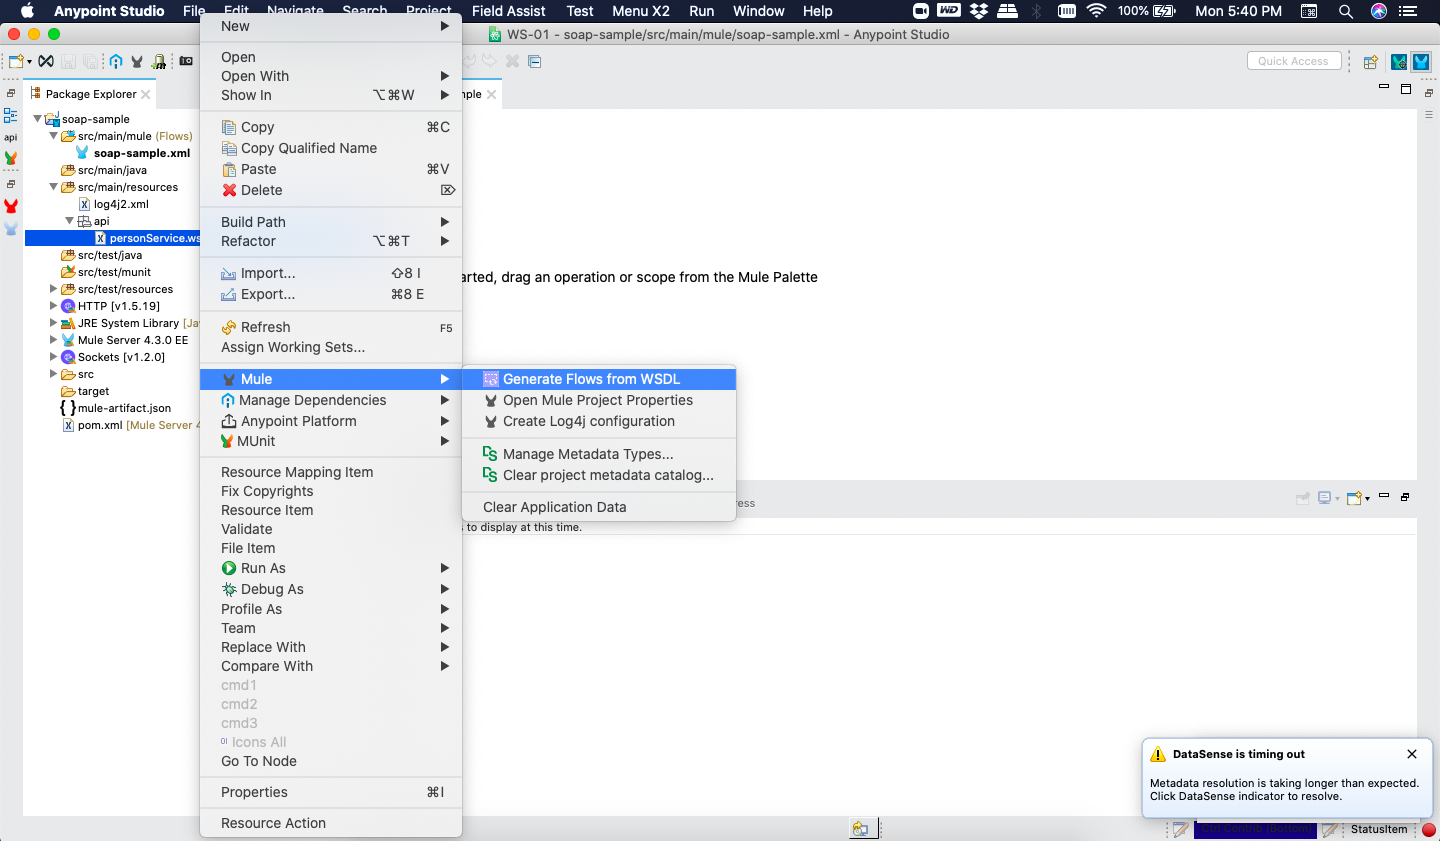
Task: Open Manage Metadata Types...
Action: 599,454
